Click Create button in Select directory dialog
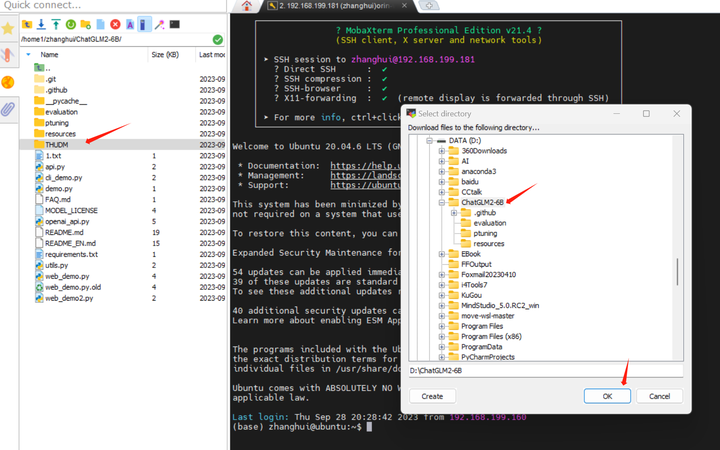The image size is (720, 450). [432, 396]
